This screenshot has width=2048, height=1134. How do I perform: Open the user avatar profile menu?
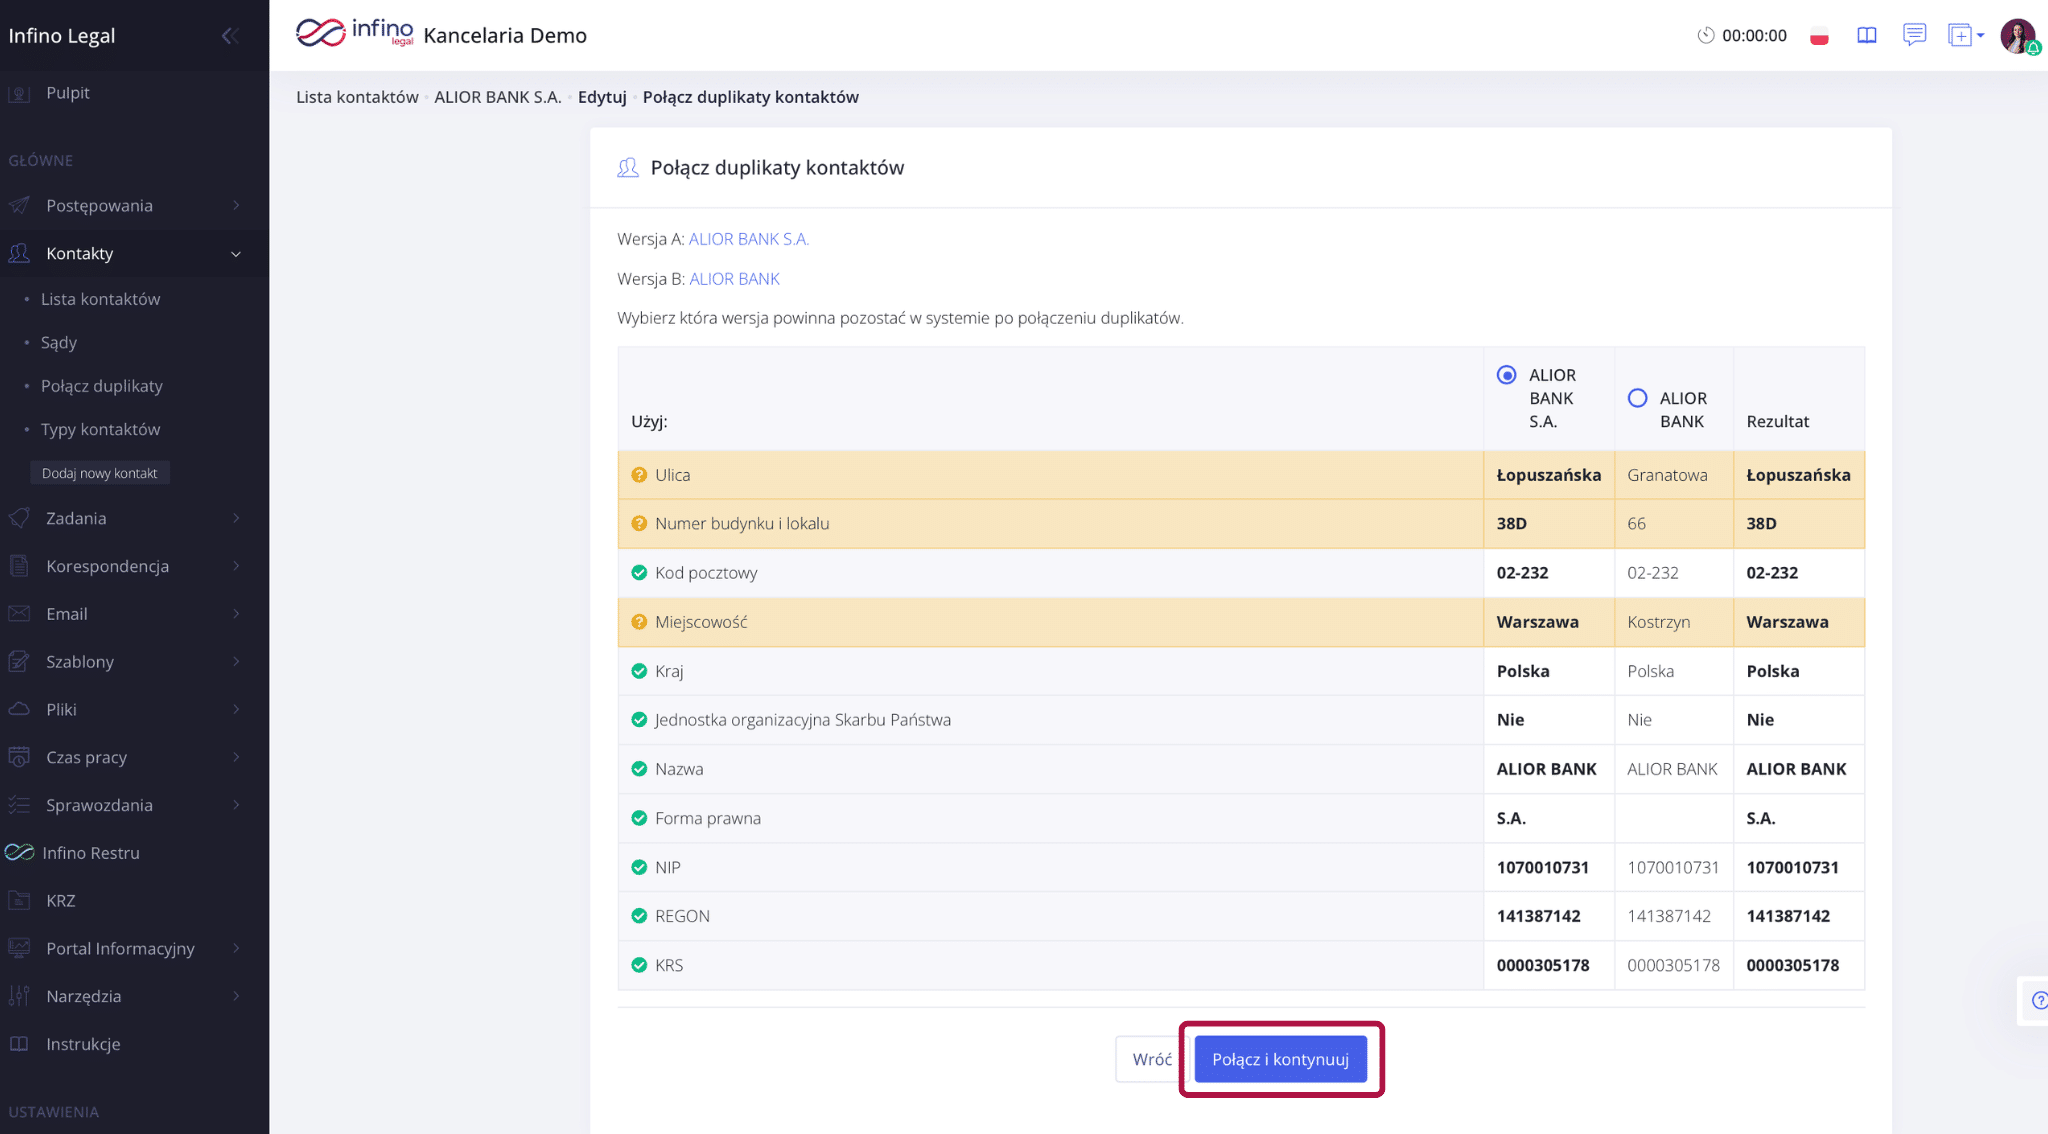pos(2019,36)
